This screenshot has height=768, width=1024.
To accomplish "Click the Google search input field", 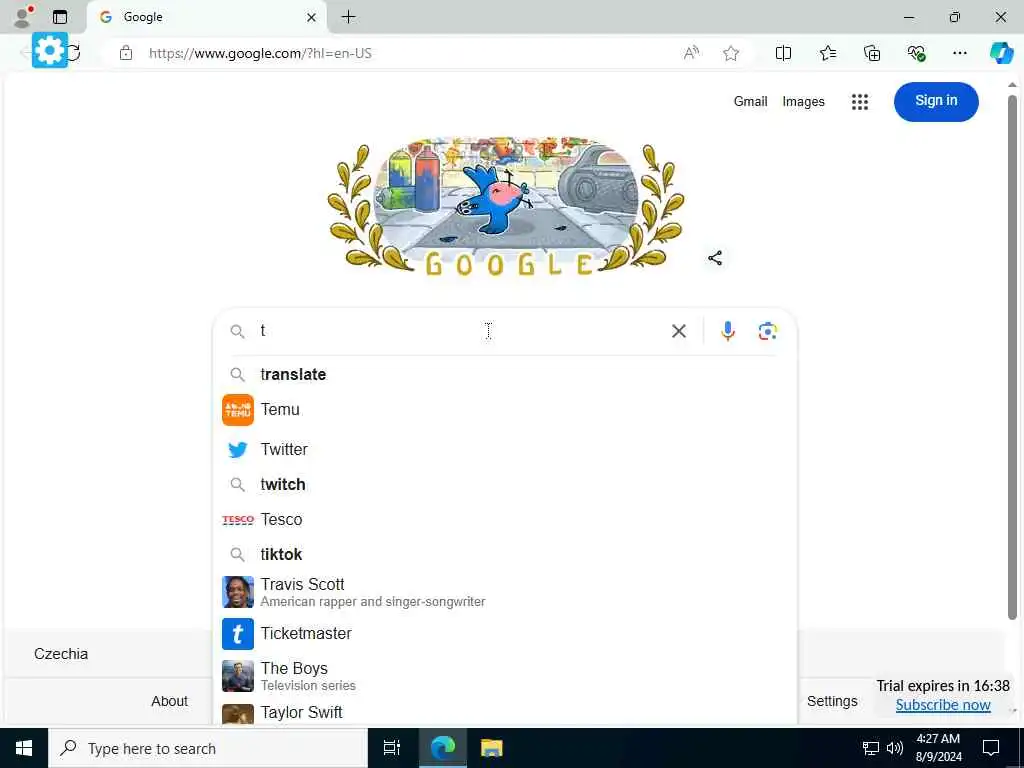I will tap(457, 331).
